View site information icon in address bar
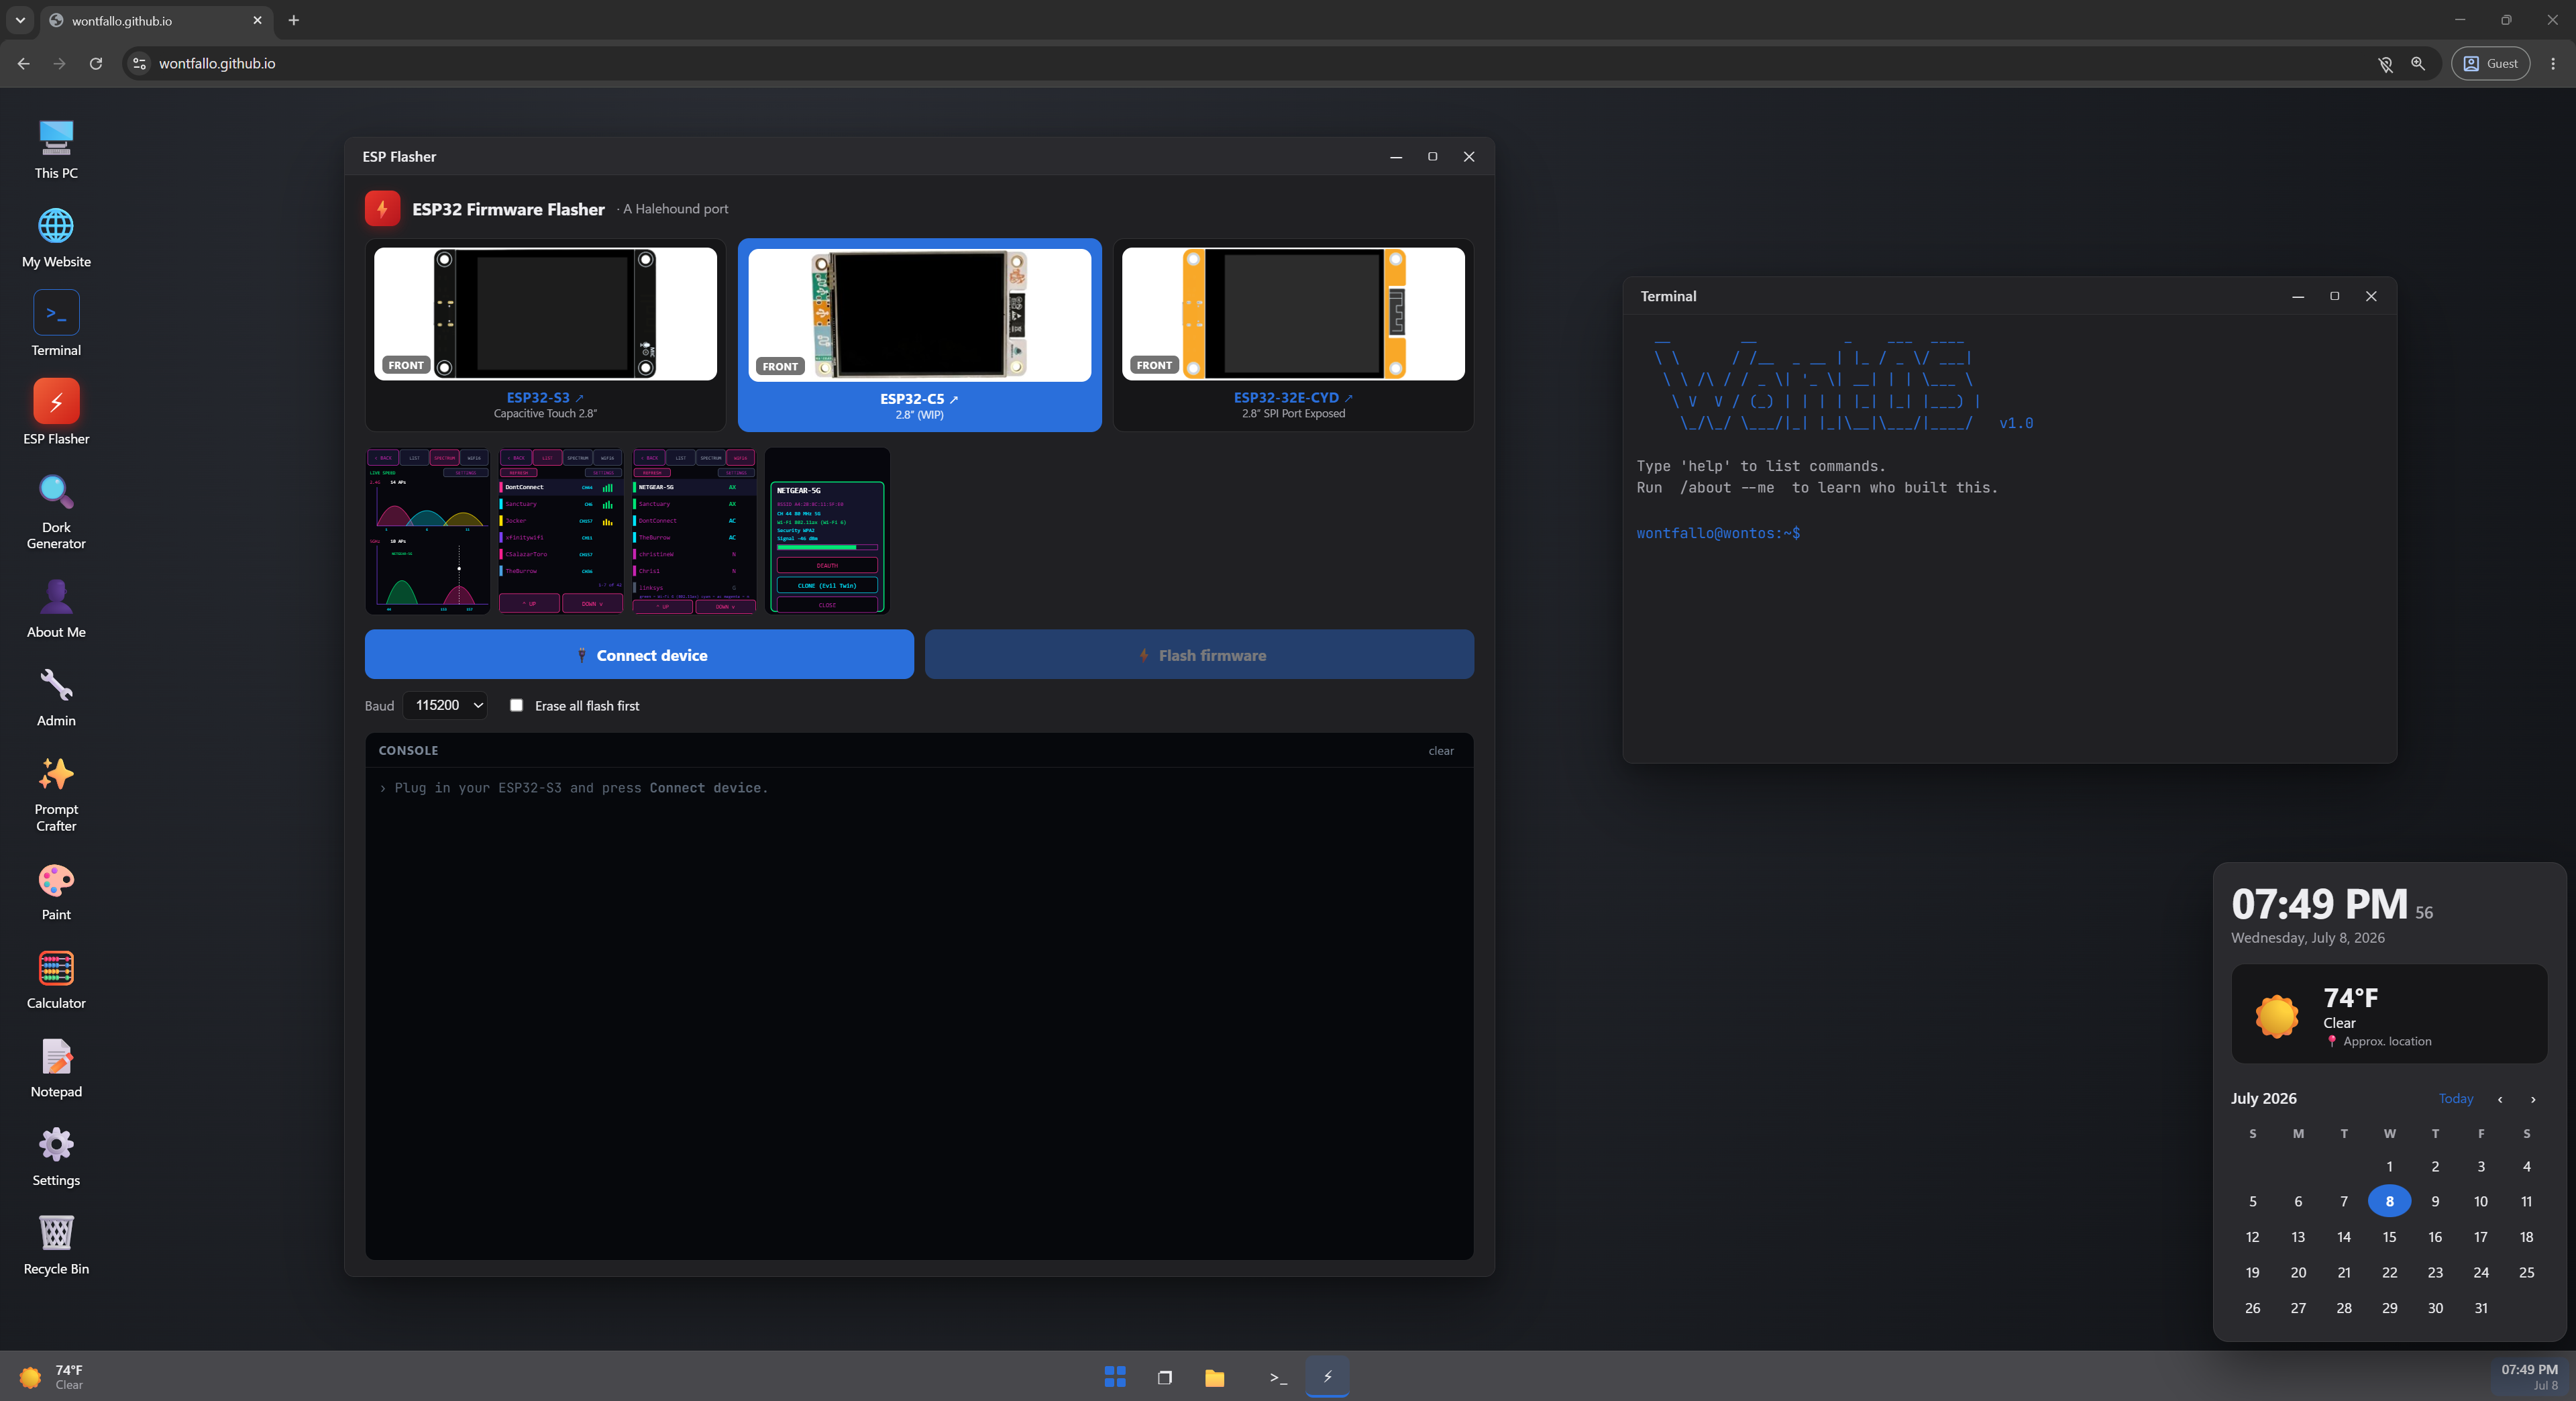 point(140,63)
